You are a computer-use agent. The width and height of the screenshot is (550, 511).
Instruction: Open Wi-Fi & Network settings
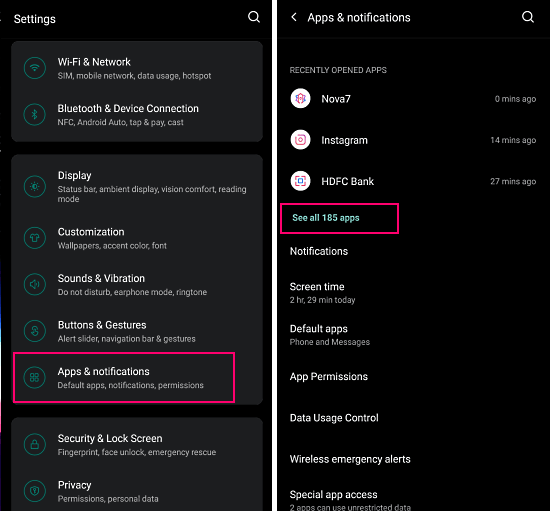(x=137, y=68)
